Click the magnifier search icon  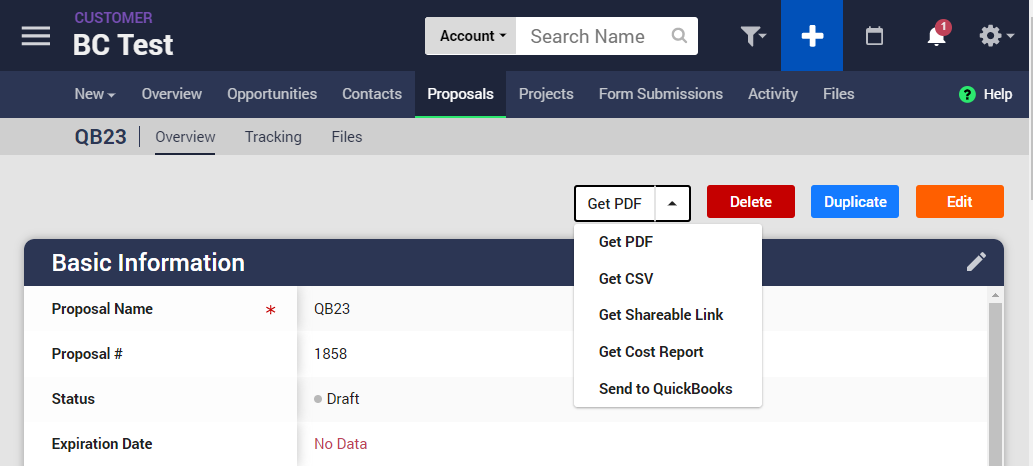click(x=679, y=36)
